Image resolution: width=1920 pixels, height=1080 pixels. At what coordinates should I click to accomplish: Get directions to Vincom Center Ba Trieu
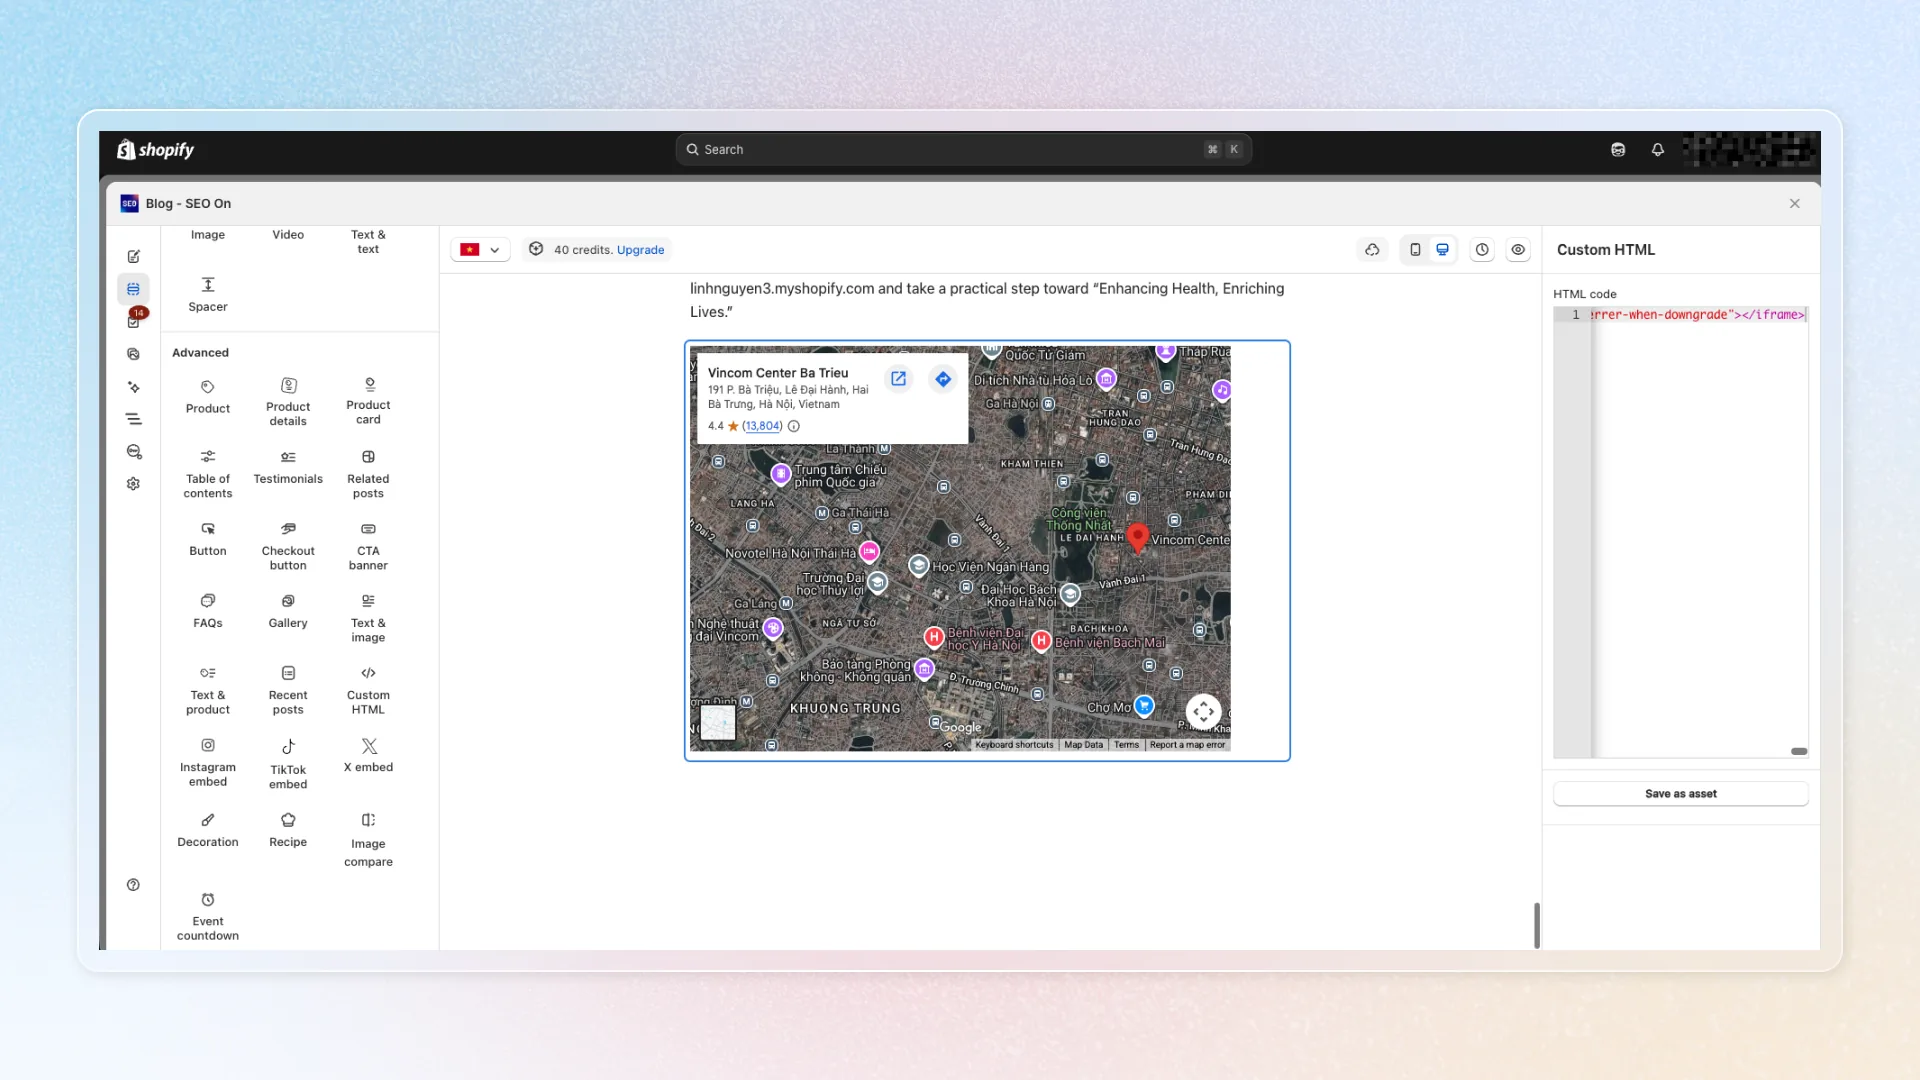[943, 379]
